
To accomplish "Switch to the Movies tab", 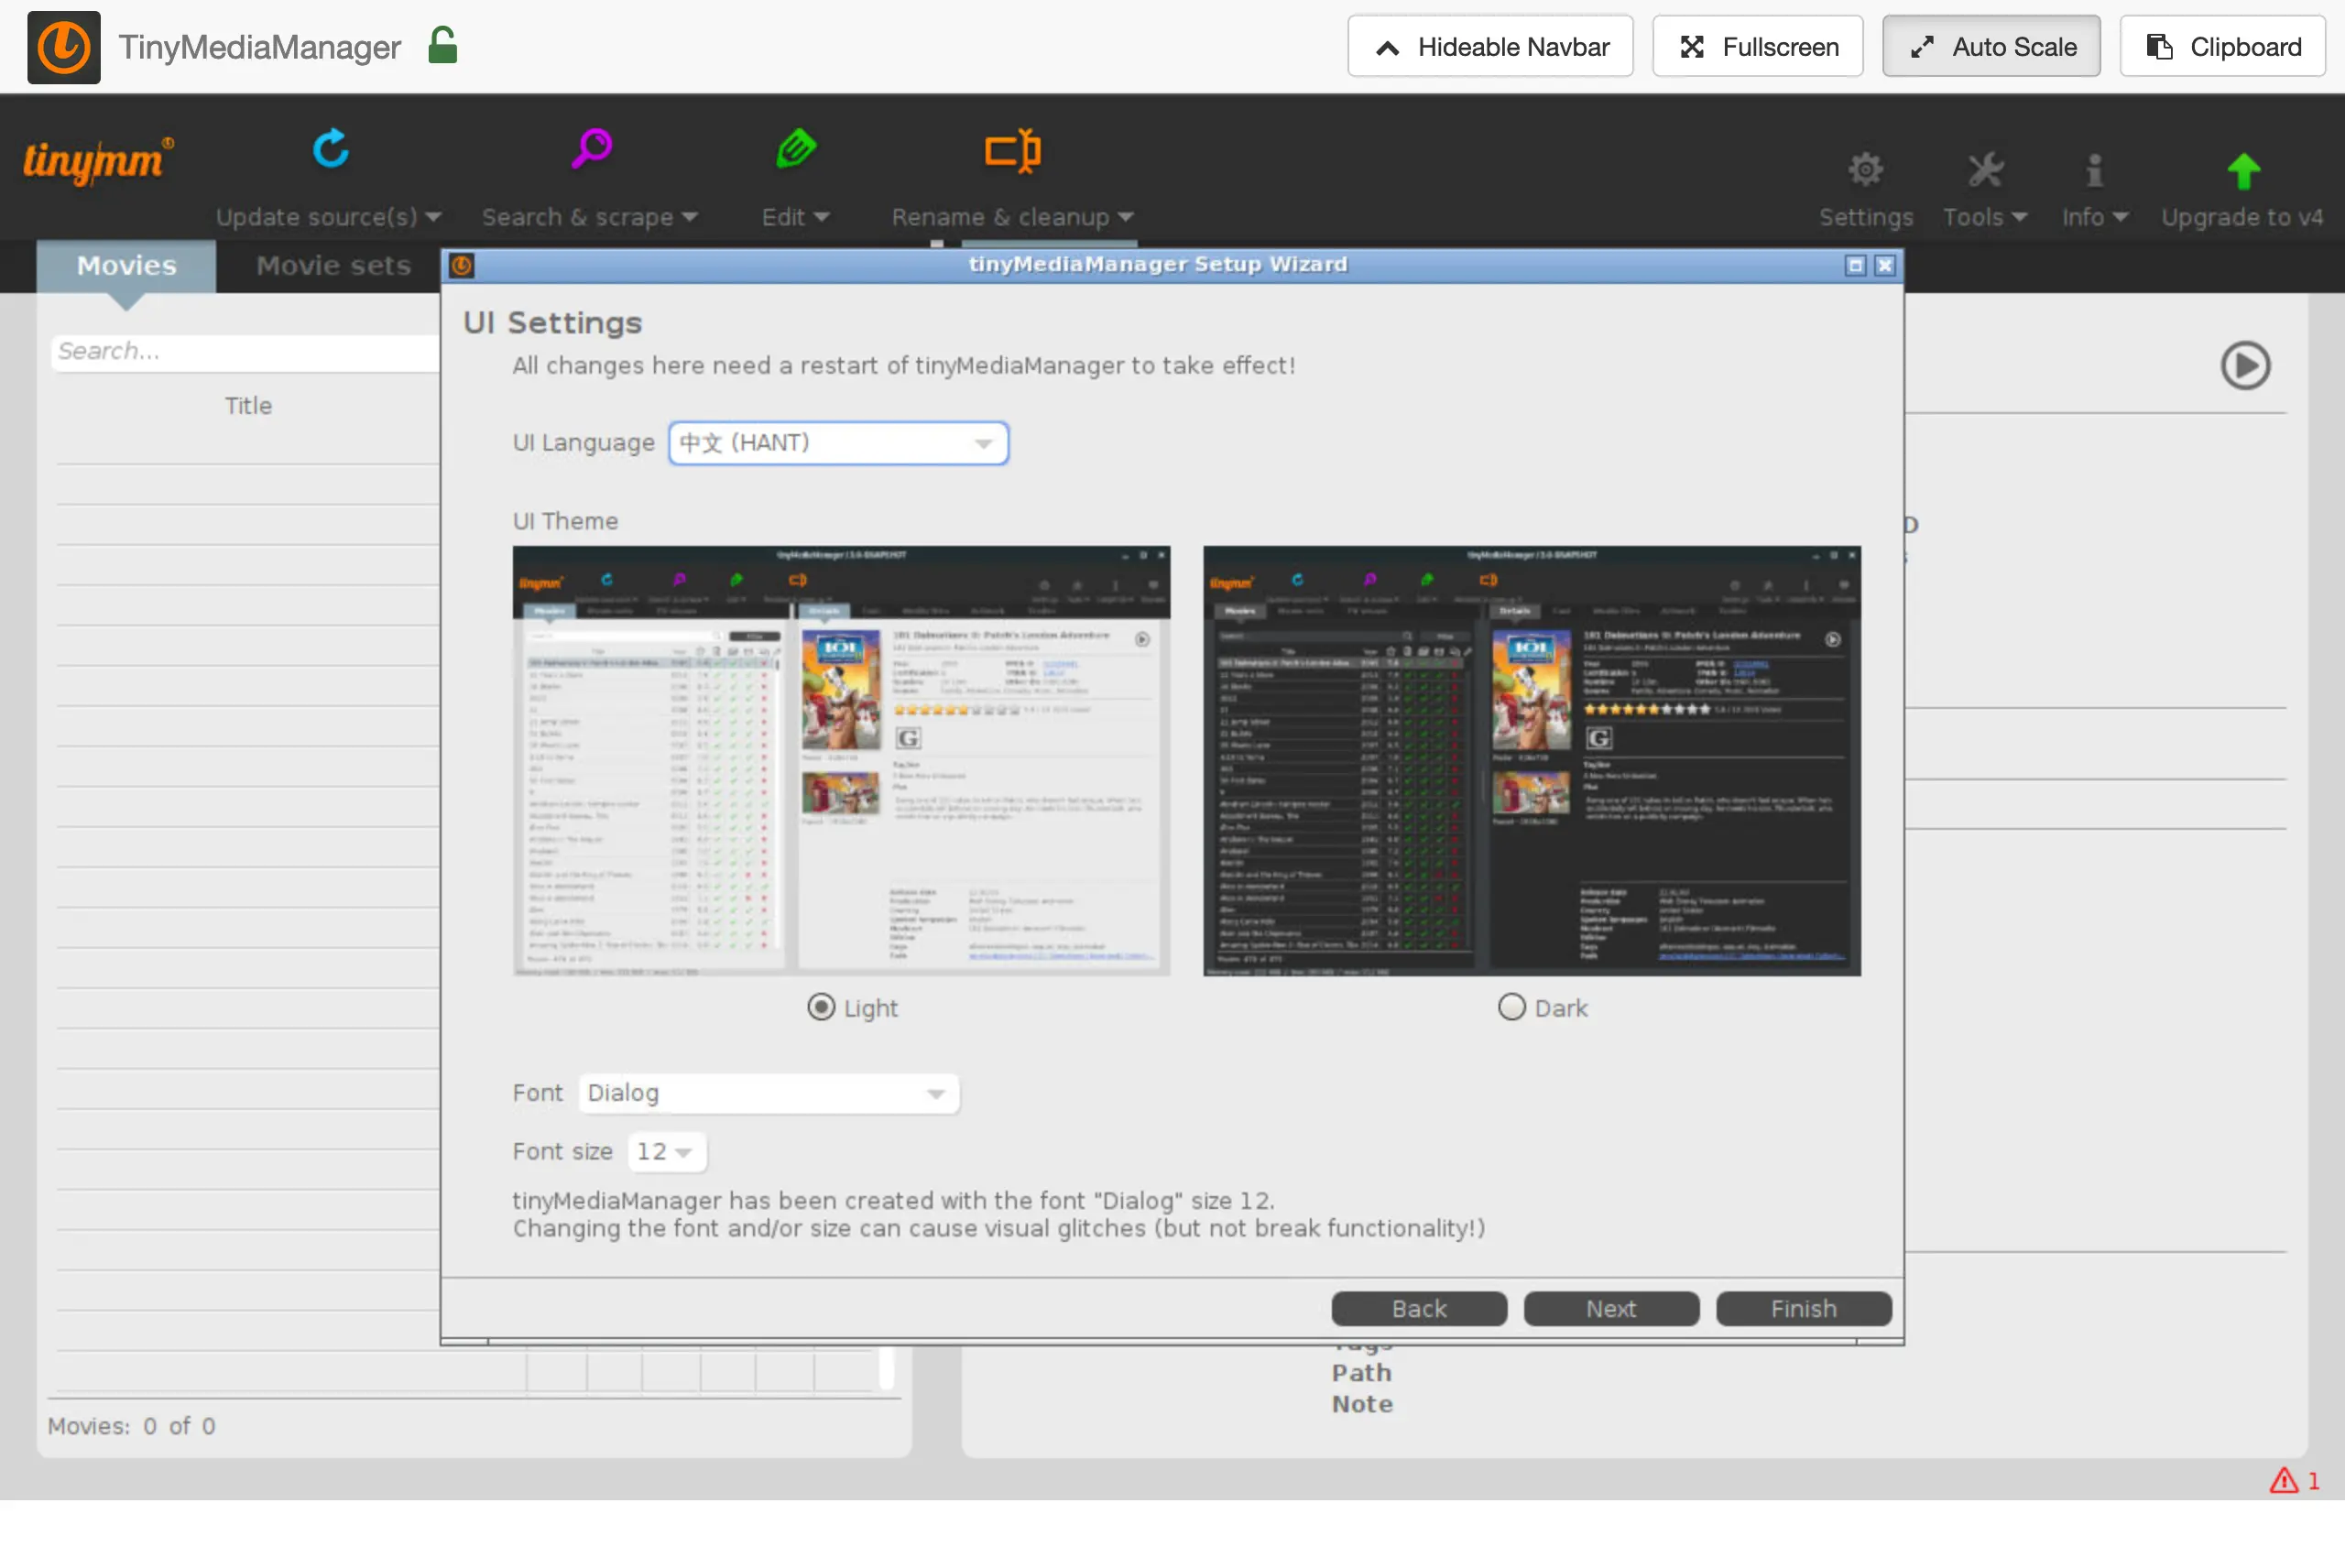I will pos(126,266).
